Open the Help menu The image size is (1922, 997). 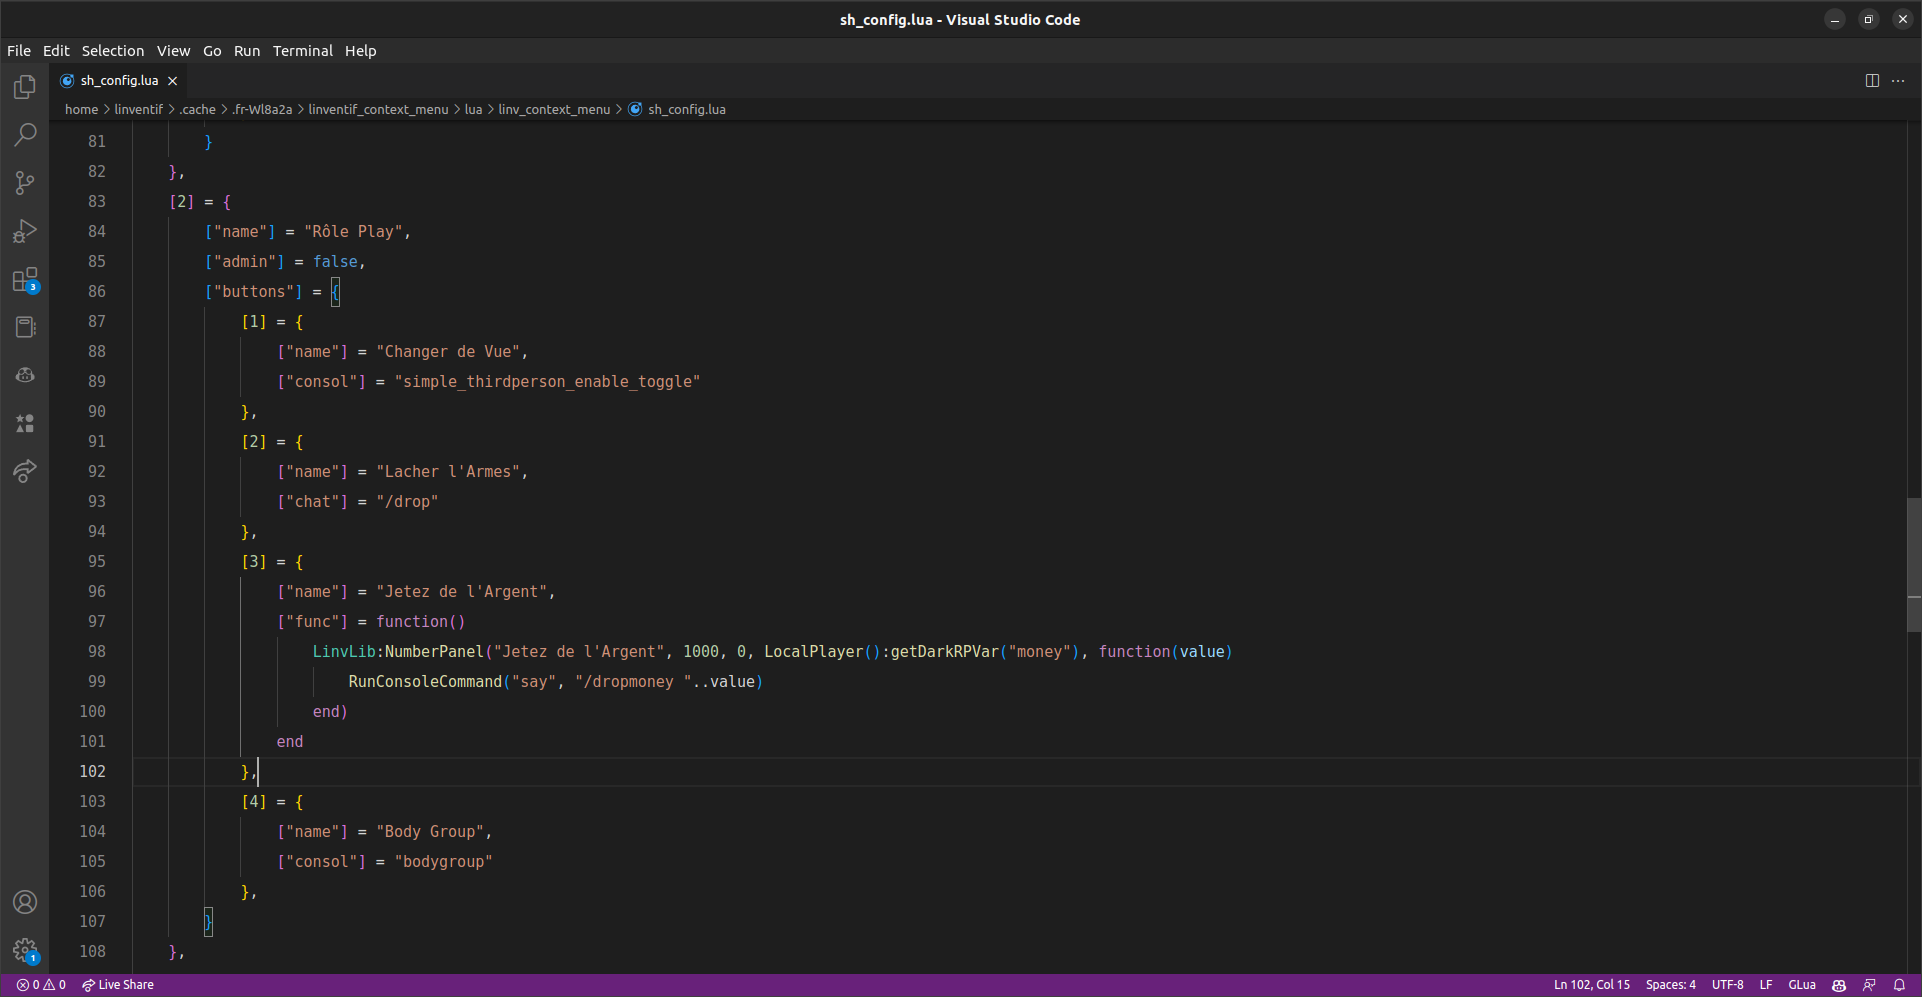(361, 51)
